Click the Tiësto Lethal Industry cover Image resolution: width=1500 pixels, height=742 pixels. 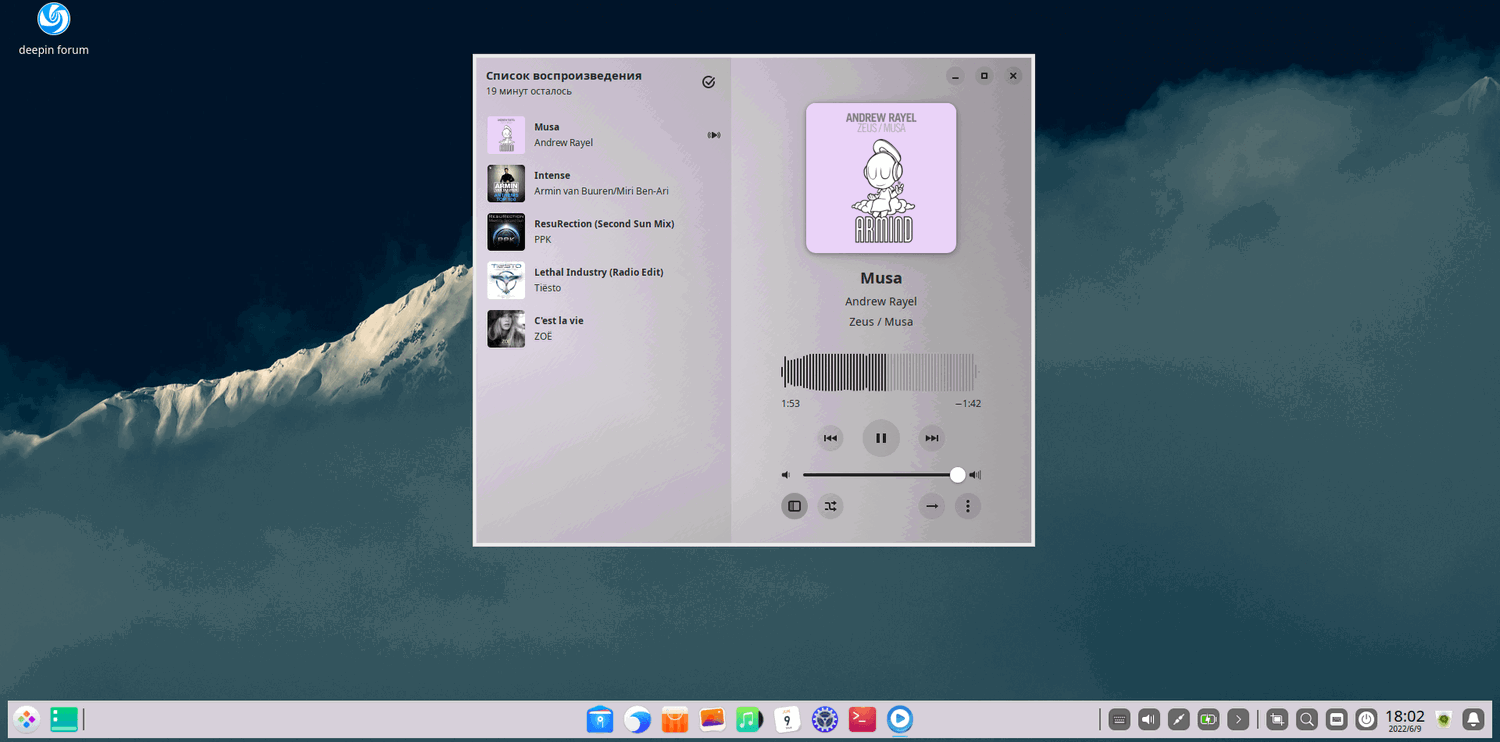(x=506, y=280)
